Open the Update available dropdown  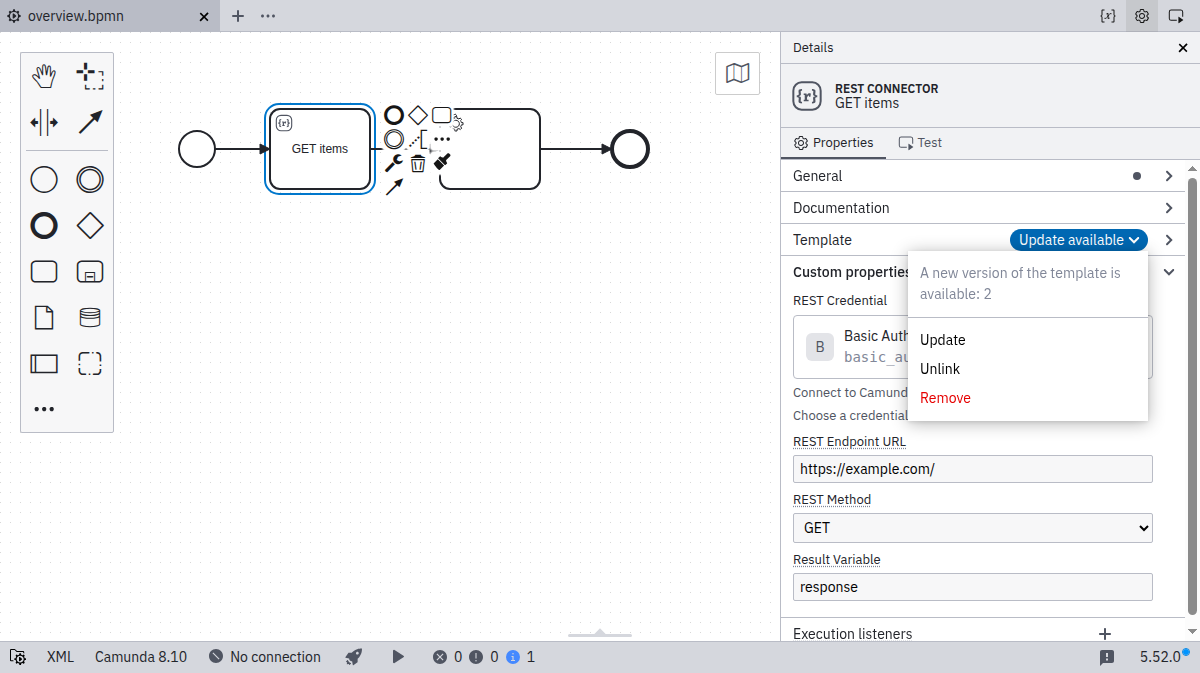pos(1079,240)
